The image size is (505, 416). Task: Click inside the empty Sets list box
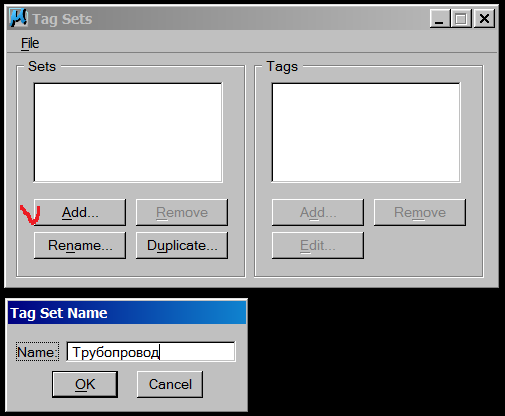coord(128,133)
